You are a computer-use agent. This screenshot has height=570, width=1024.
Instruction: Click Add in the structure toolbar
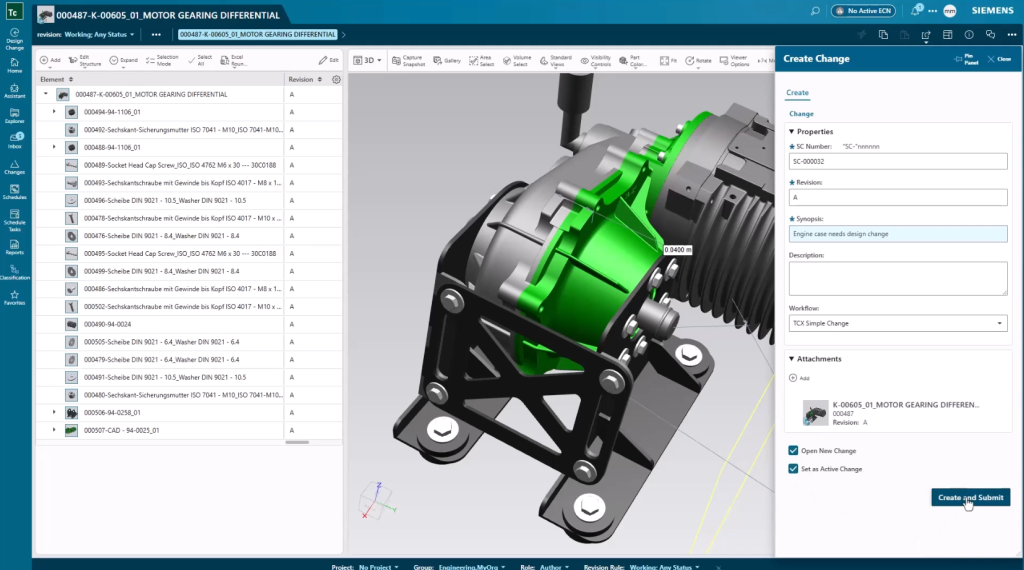point(50,60)
